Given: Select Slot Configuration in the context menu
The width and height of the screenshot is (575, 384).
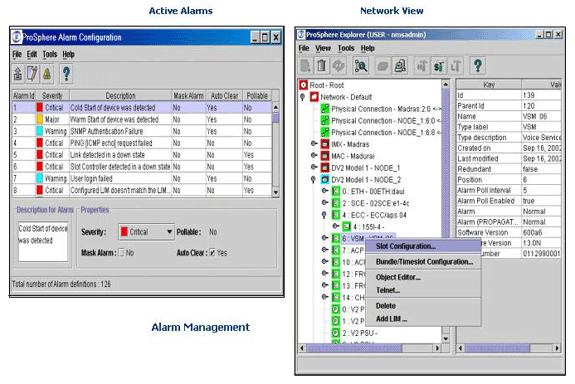Looking at the screenshot, I should (406, 246).
